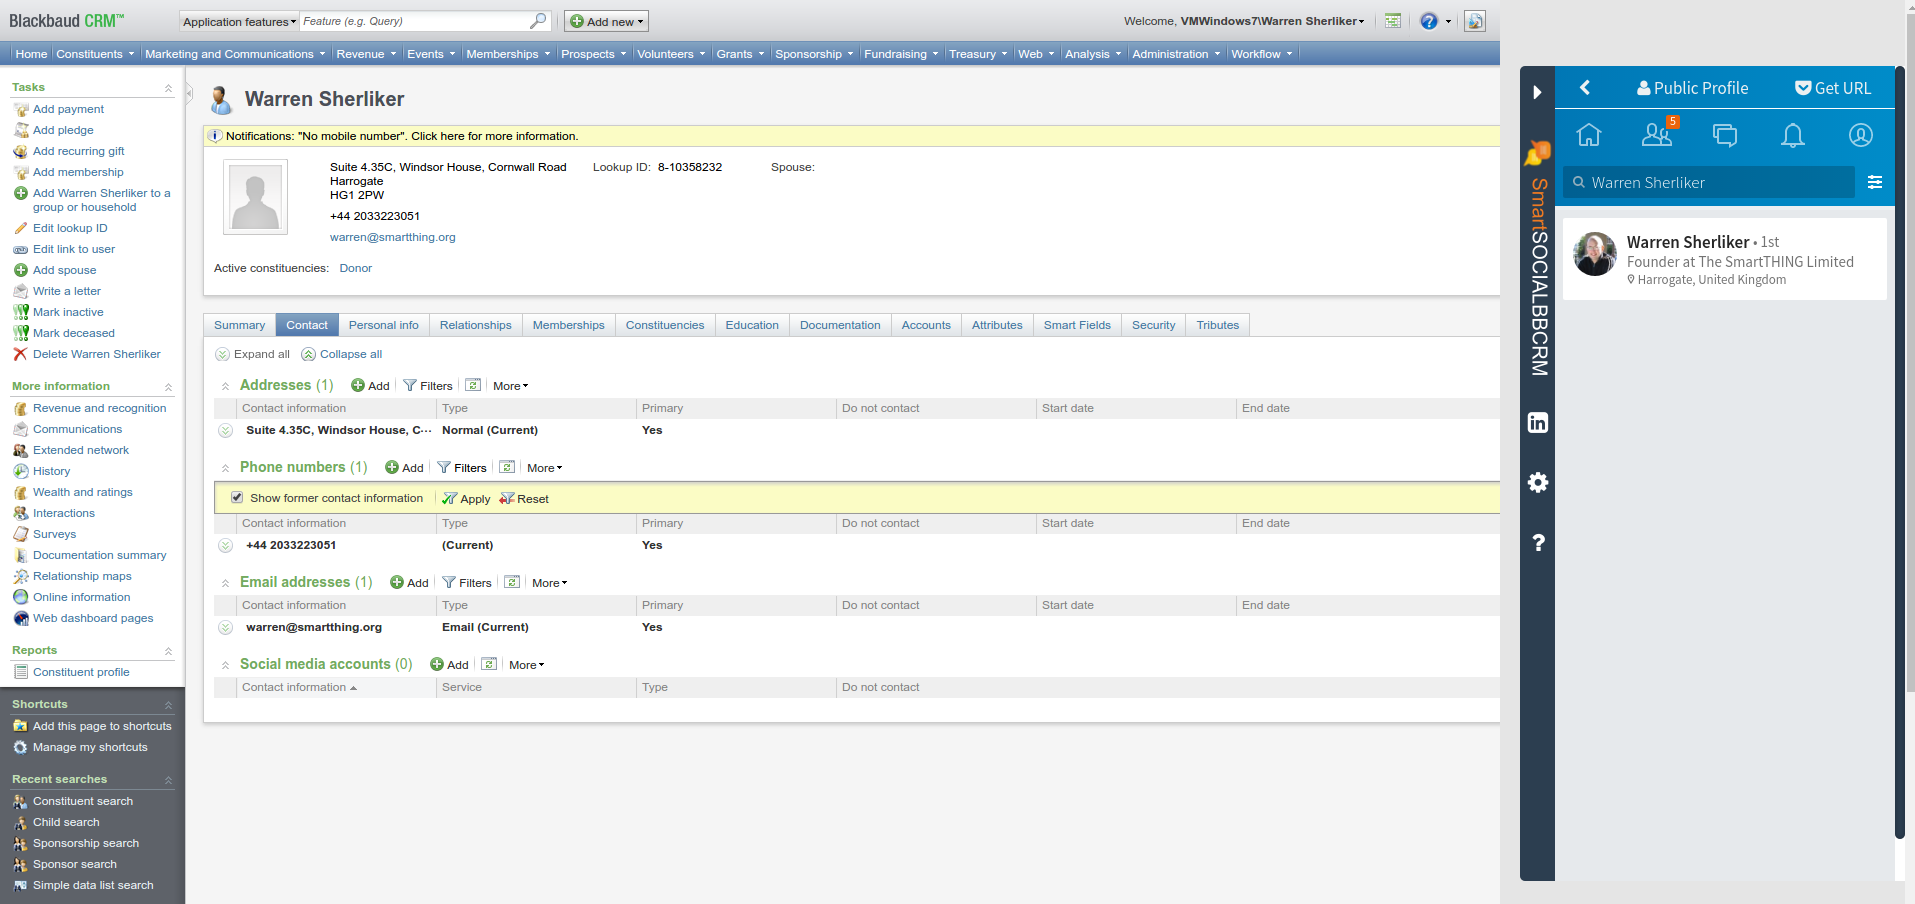Click the notification info icon
This screenshot has height=904, width=1915.
coord(215,136)
